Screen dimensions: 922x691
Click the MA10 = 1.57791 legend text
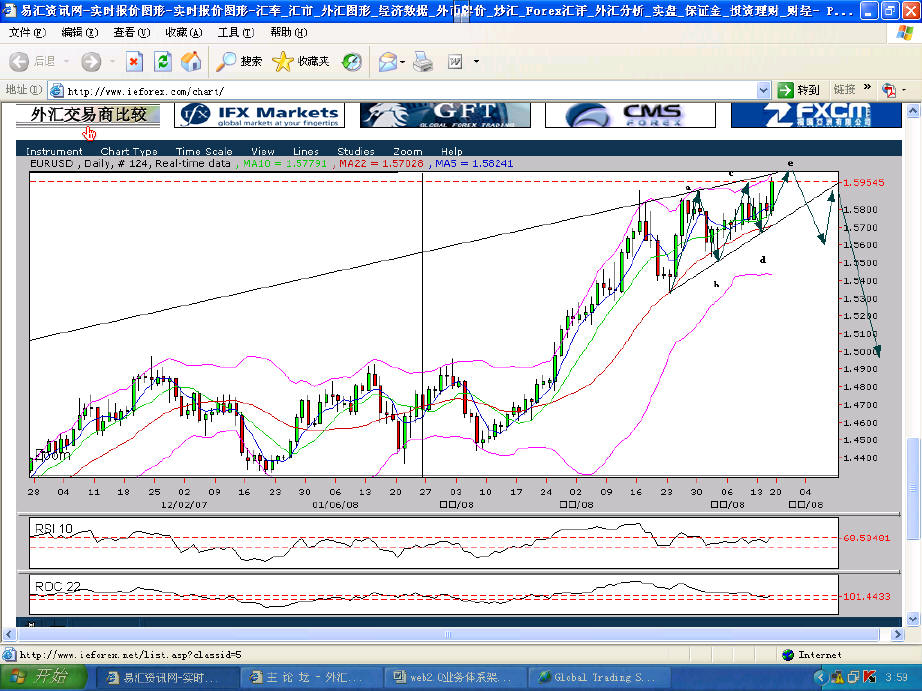[285, 163]
